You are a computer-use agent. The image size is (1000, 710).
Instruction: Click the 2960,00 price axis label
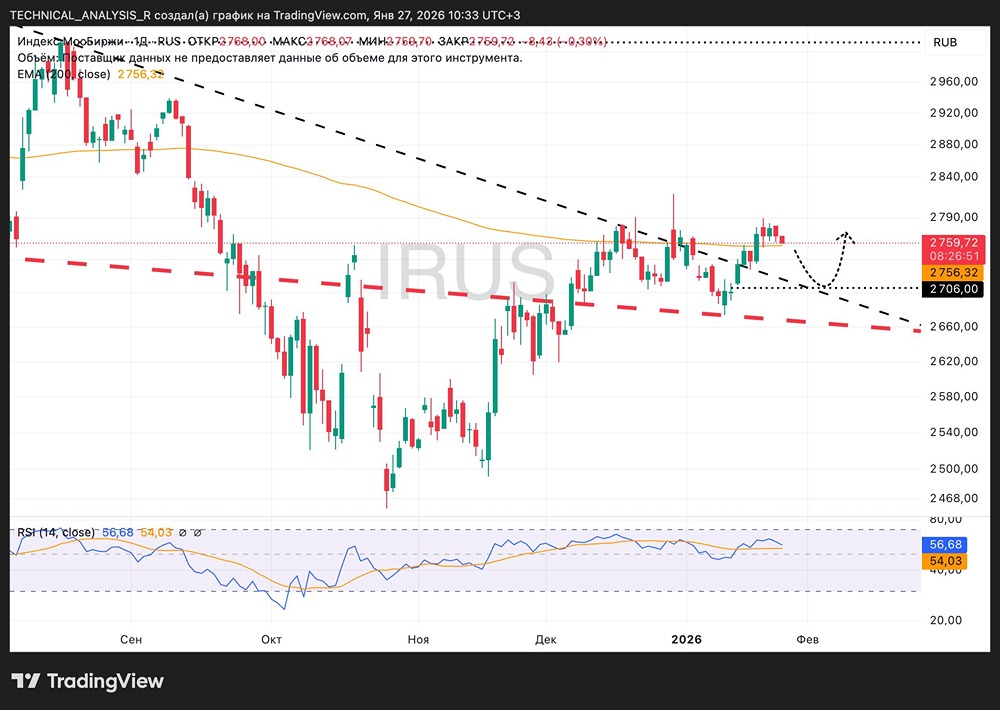954,81
